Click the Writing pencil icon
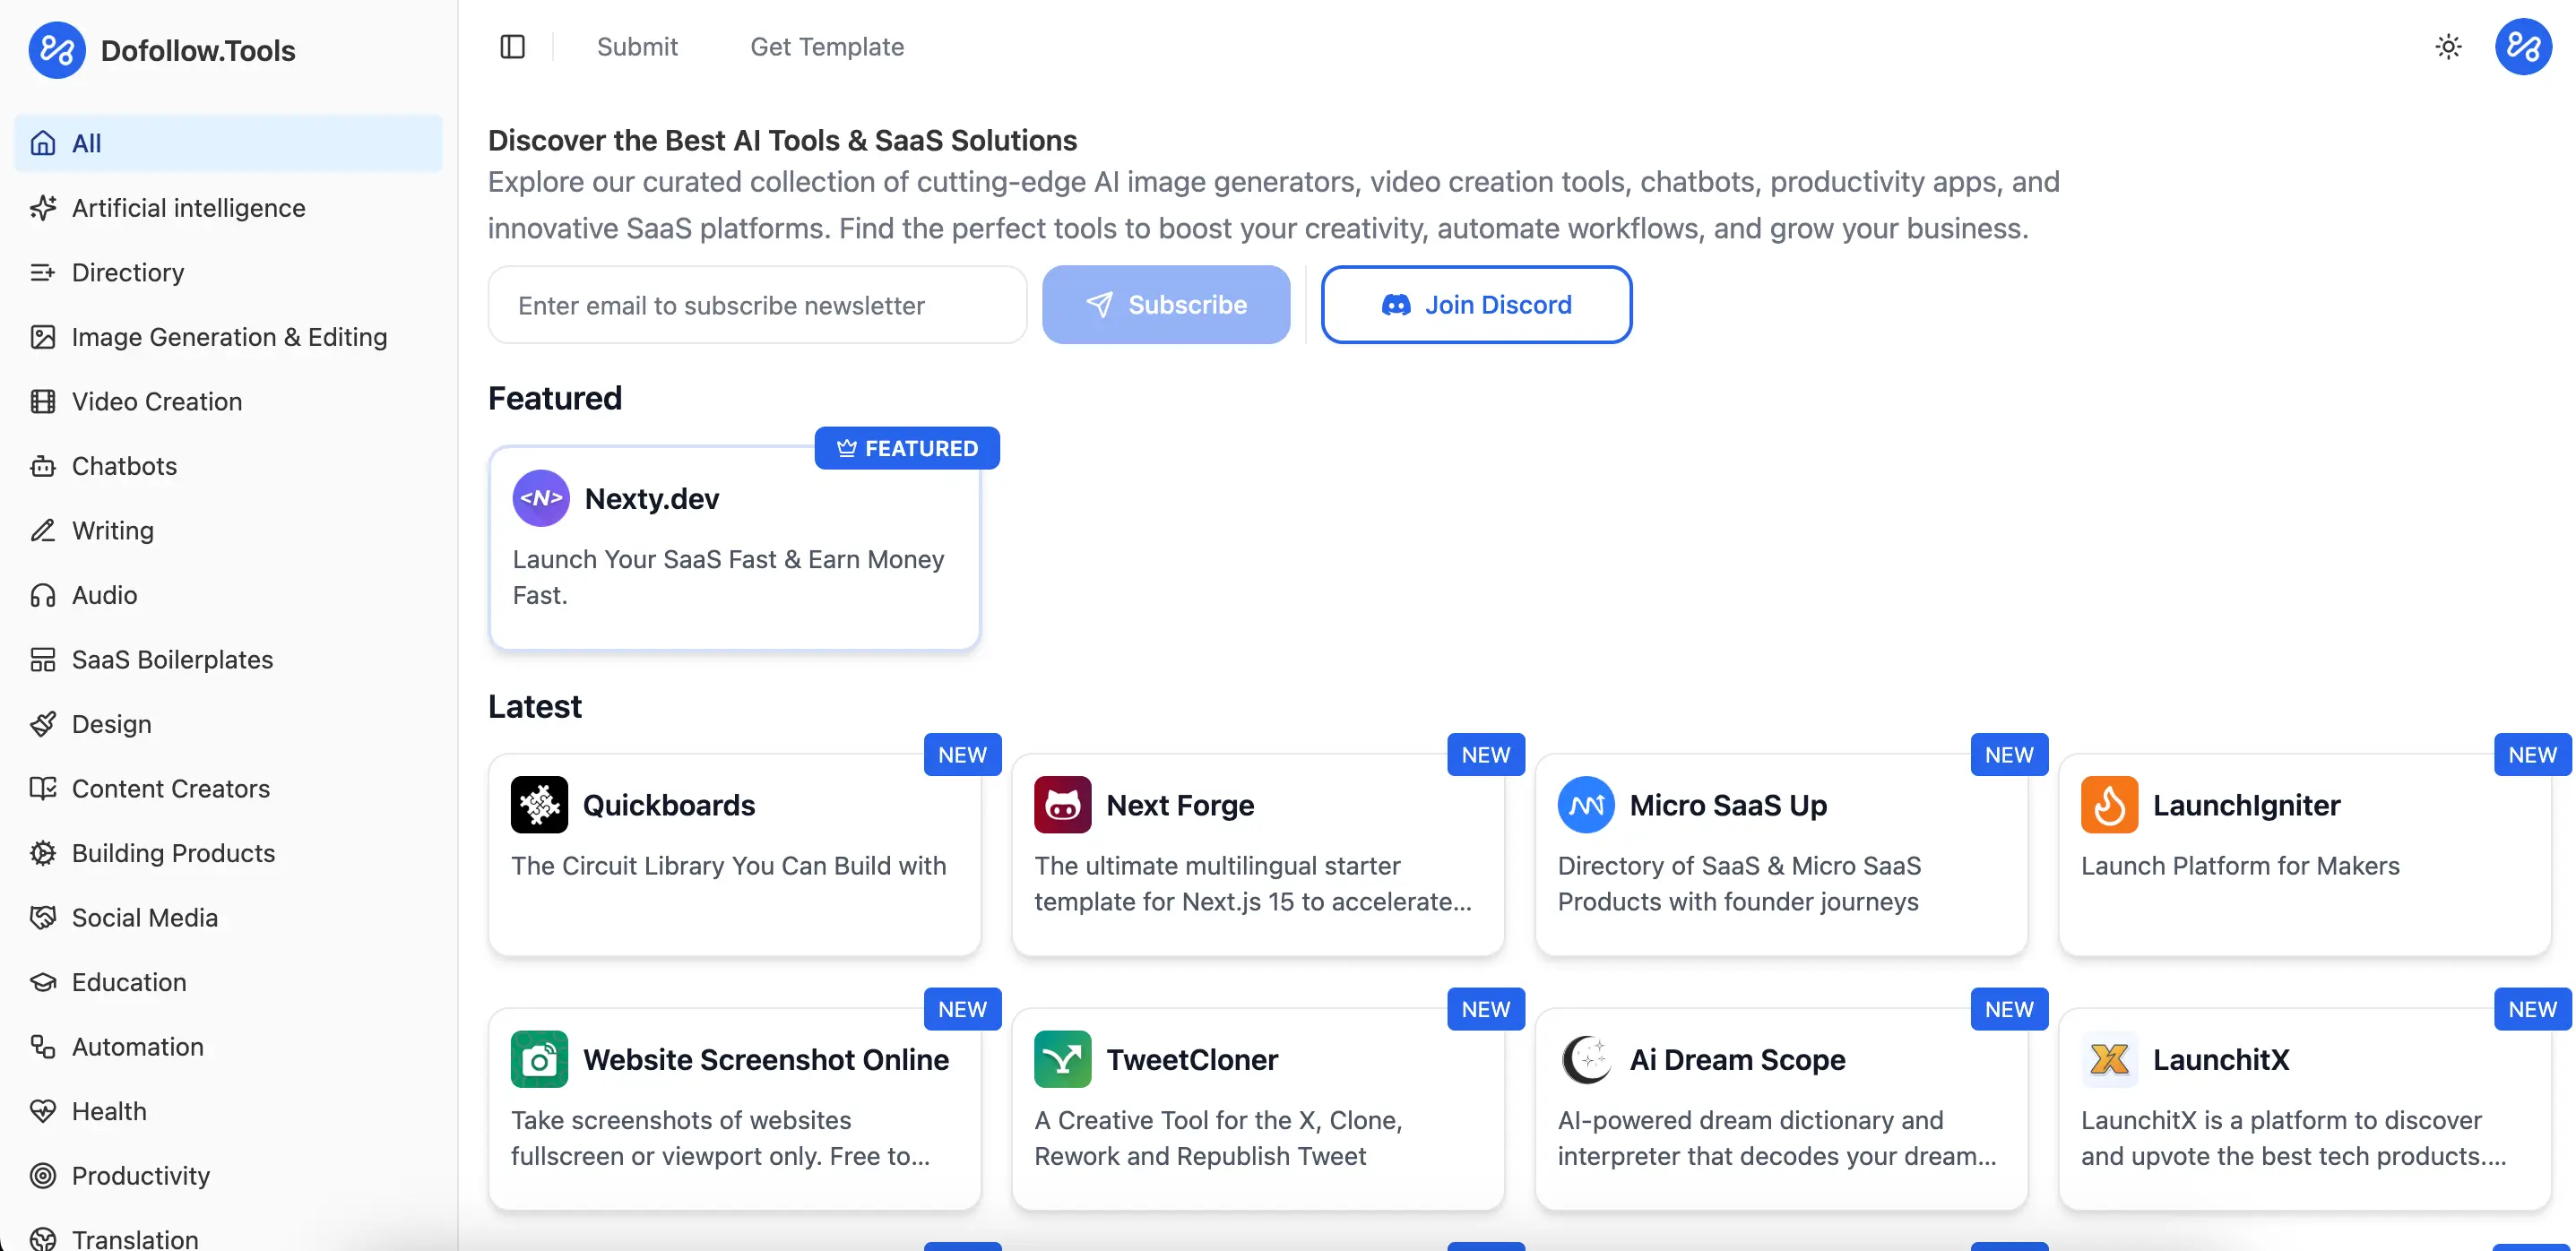 (43, 530)
